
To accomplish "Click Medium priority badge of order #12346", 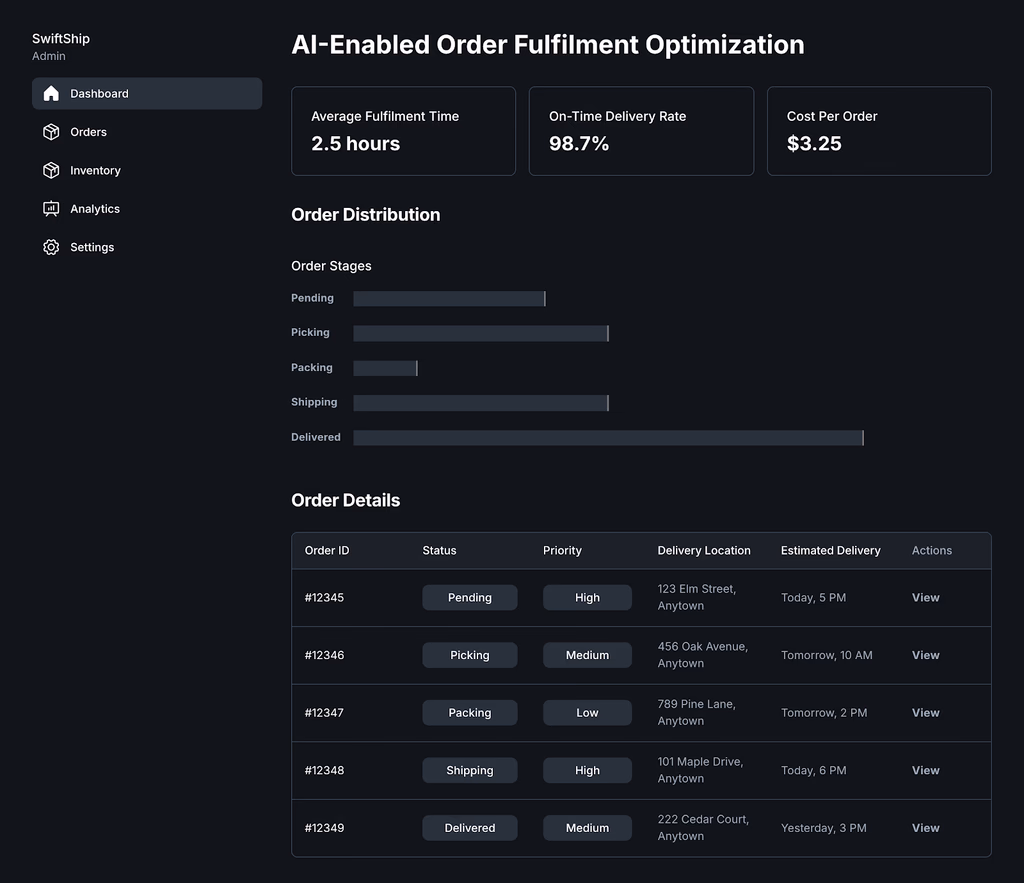I will 587,655.
